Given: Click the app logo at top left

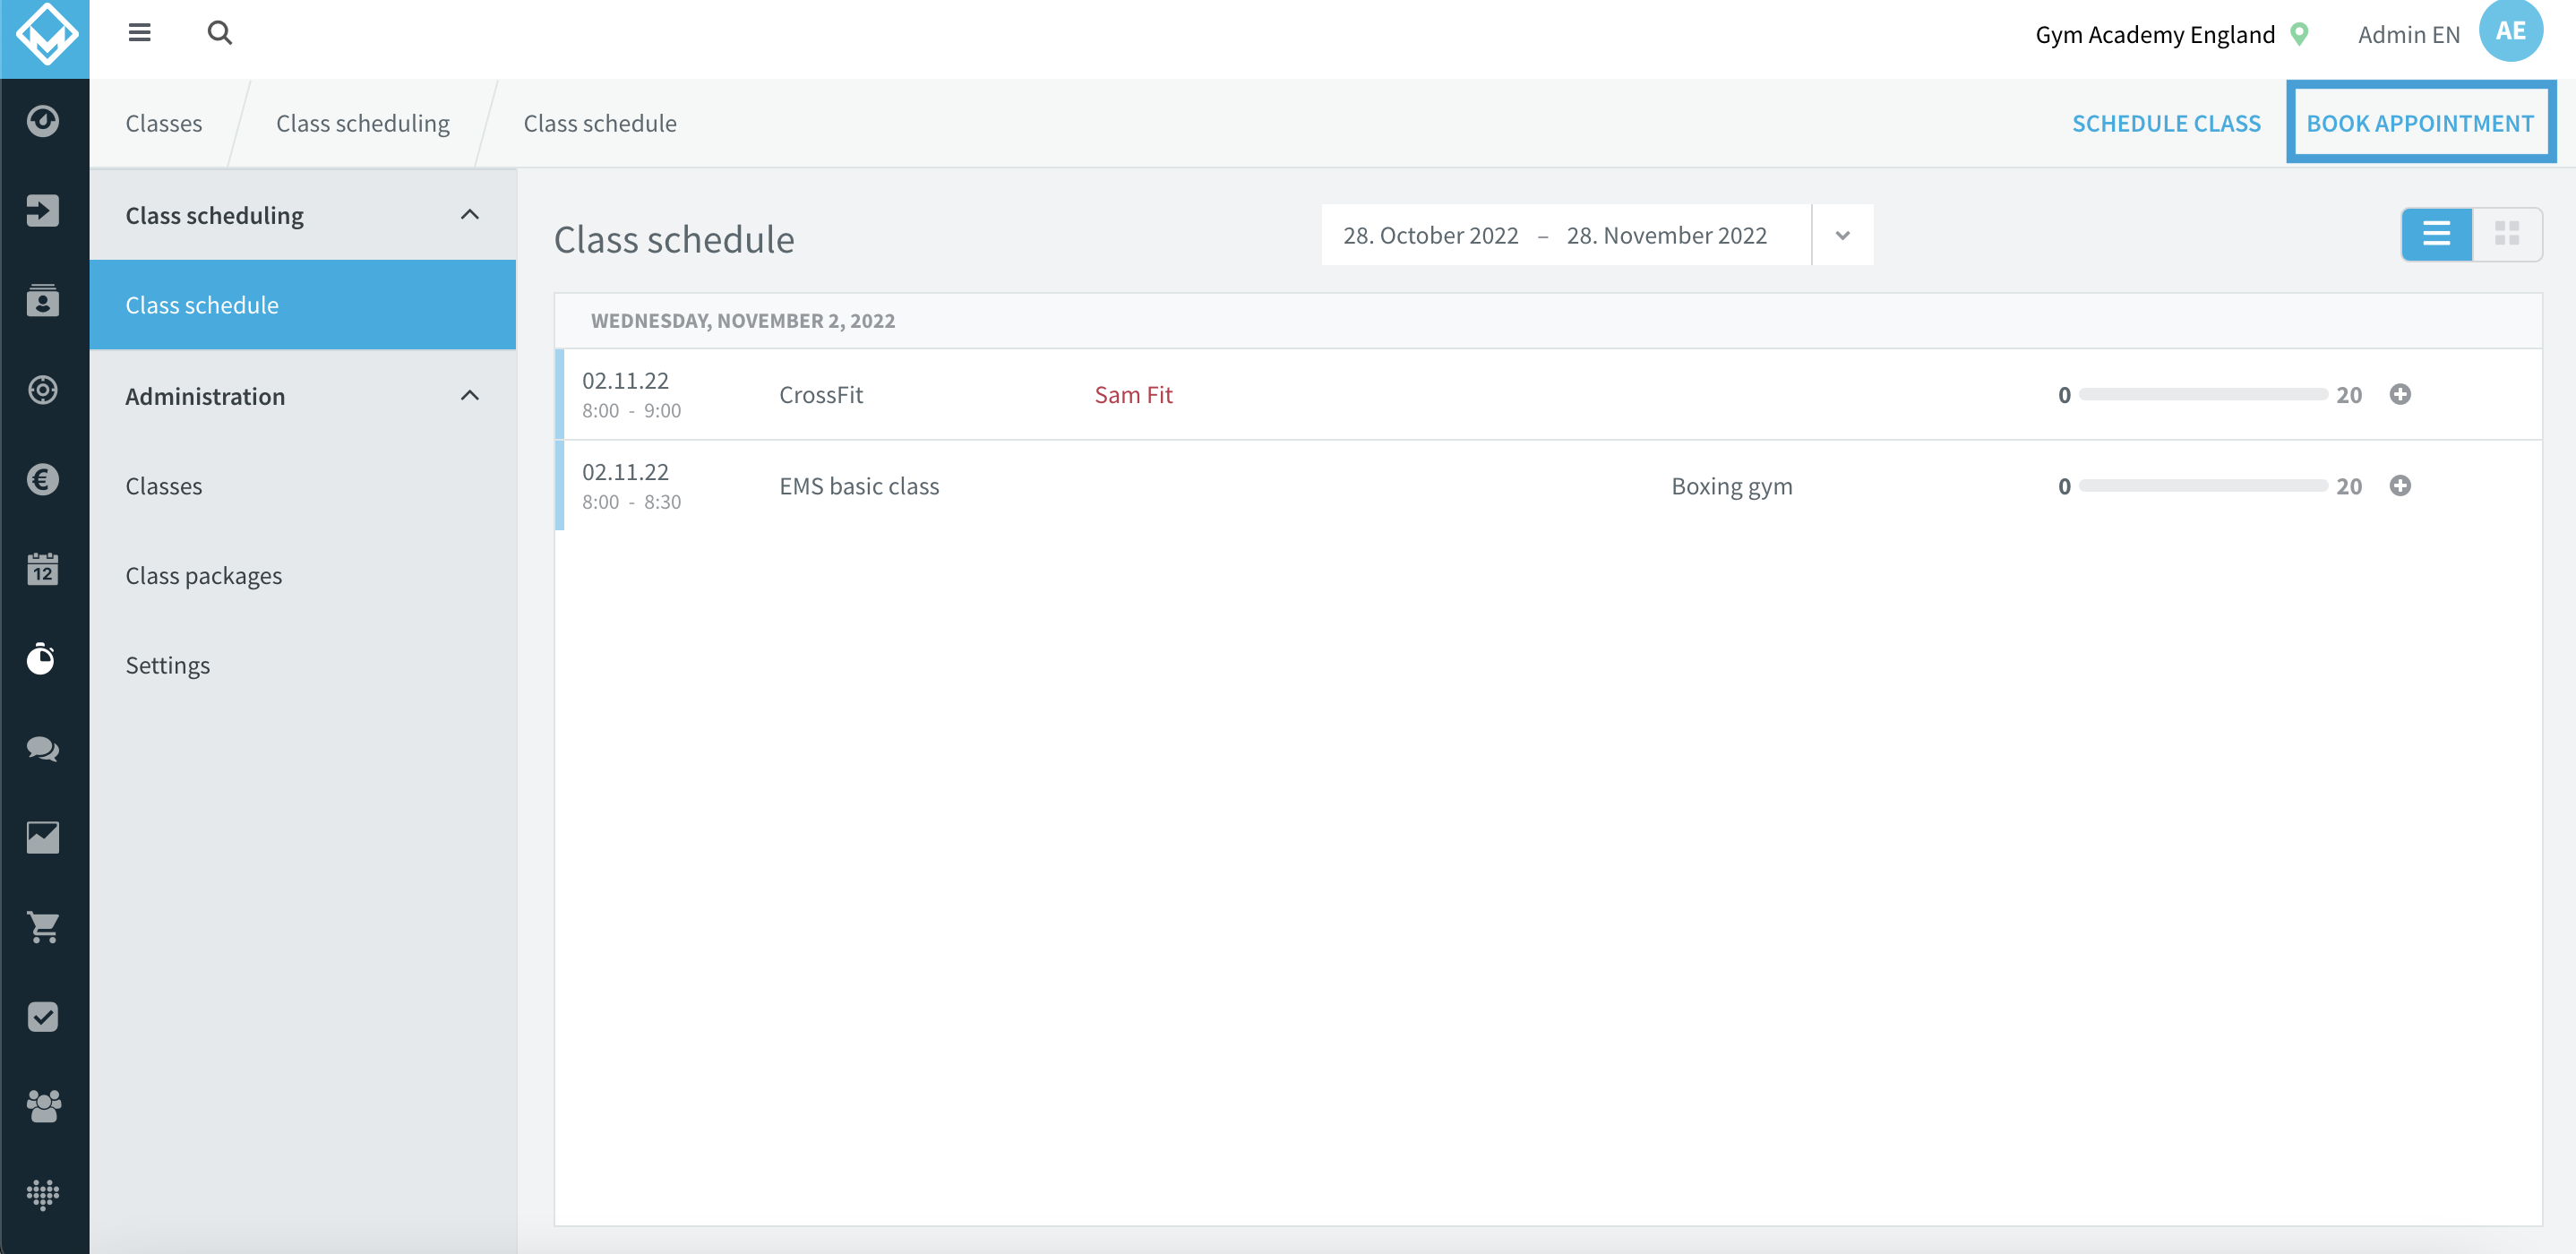Looking at the screenshot, I should click(45, 35).
